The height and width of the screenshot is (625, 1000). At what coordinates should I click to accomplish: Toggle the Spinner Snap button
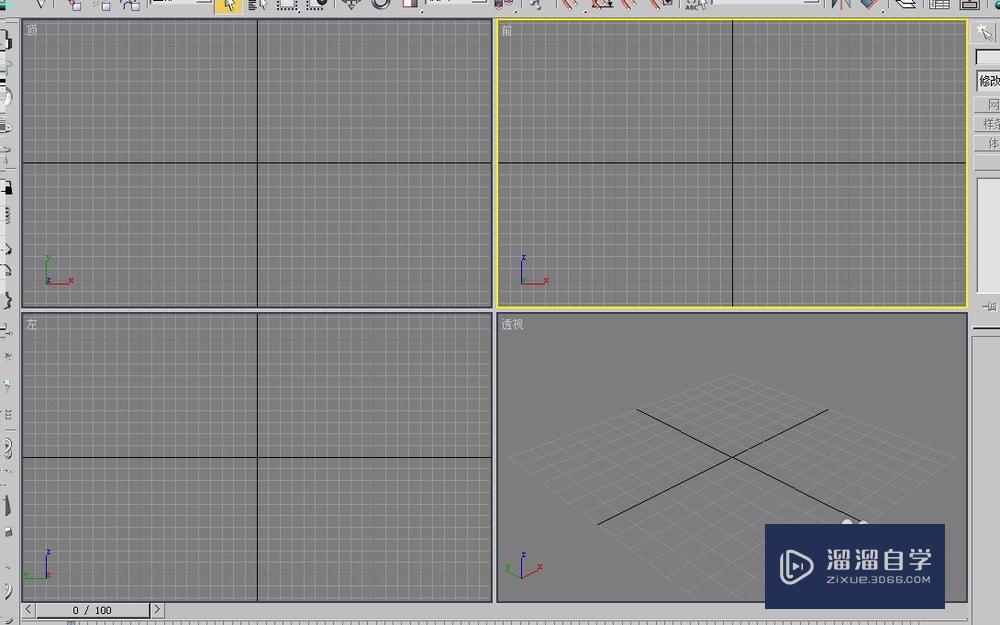tap(661, 5)
